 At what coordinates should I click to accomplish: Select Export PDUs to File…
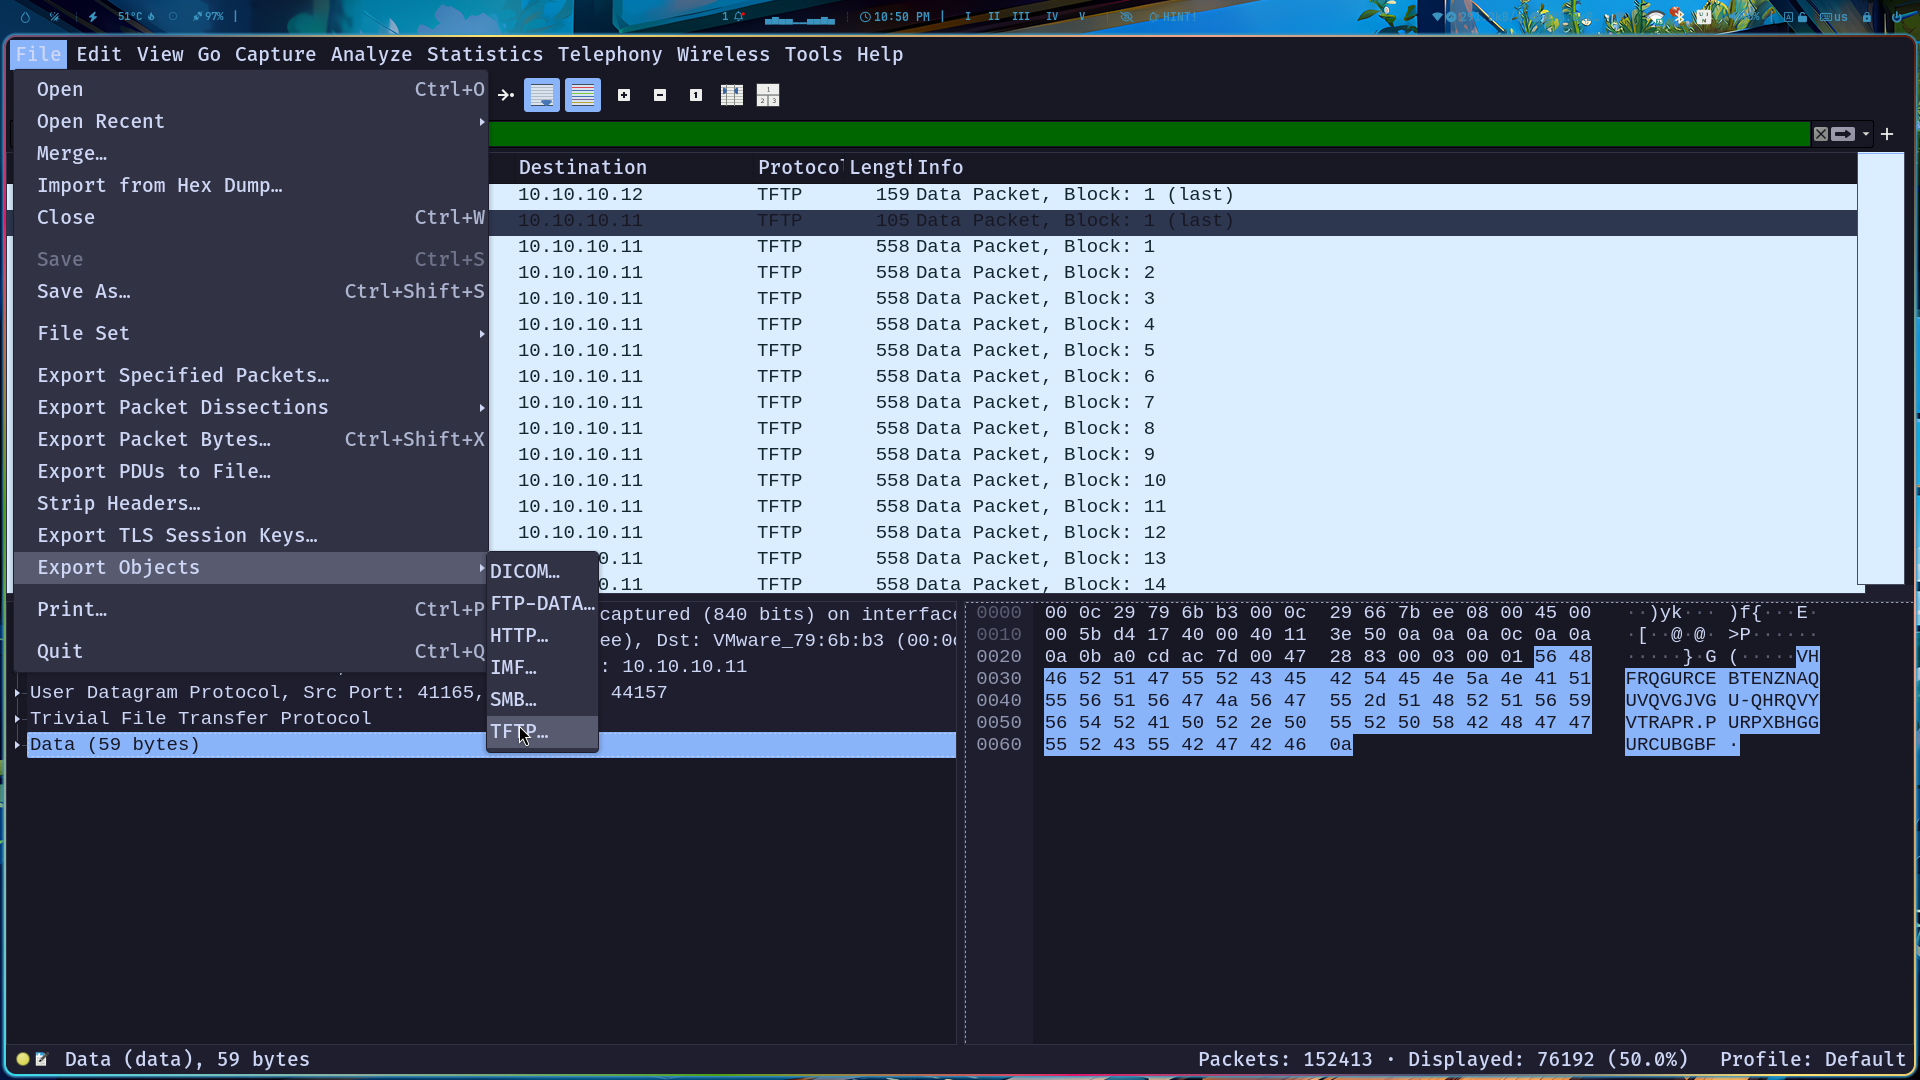[251, 471]
